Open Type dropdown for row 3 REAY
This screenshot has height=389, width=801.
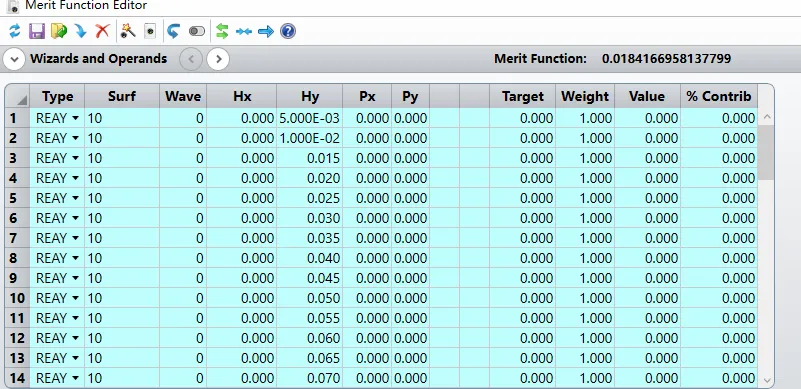click(76, 158)
